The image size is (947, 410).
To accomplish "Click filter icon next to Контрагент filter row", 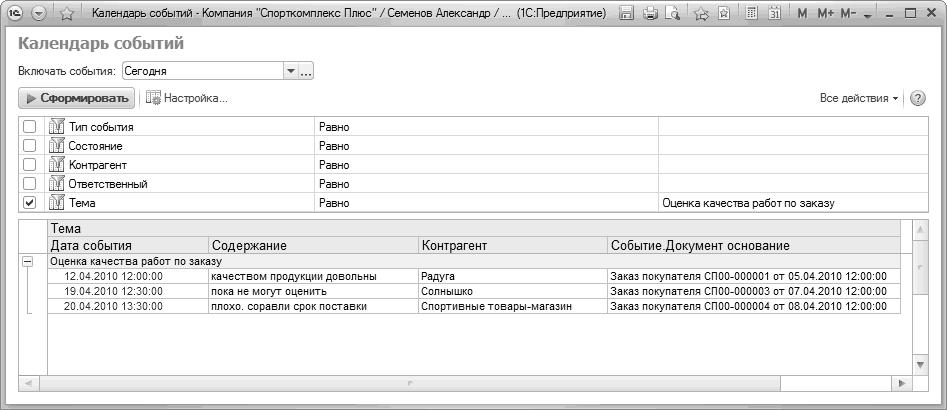I will coord(56,165).
